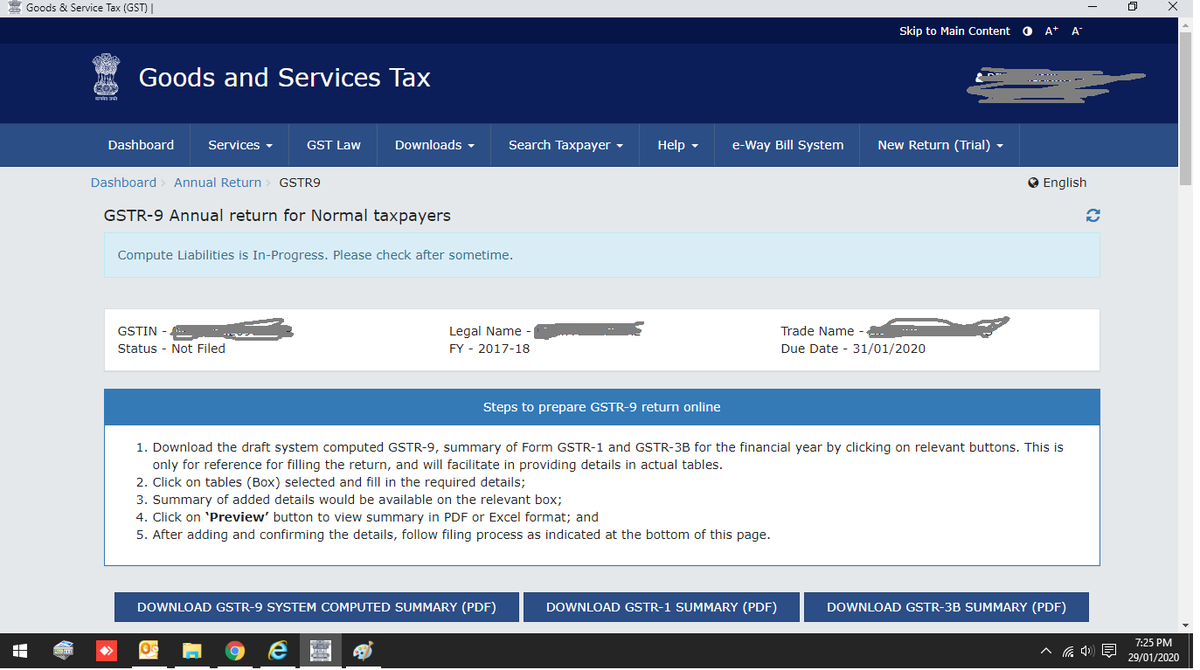Screen dimensions: 1200x670
Task: Launch Google Chrome from taskbar
Action: pos(235,651)
